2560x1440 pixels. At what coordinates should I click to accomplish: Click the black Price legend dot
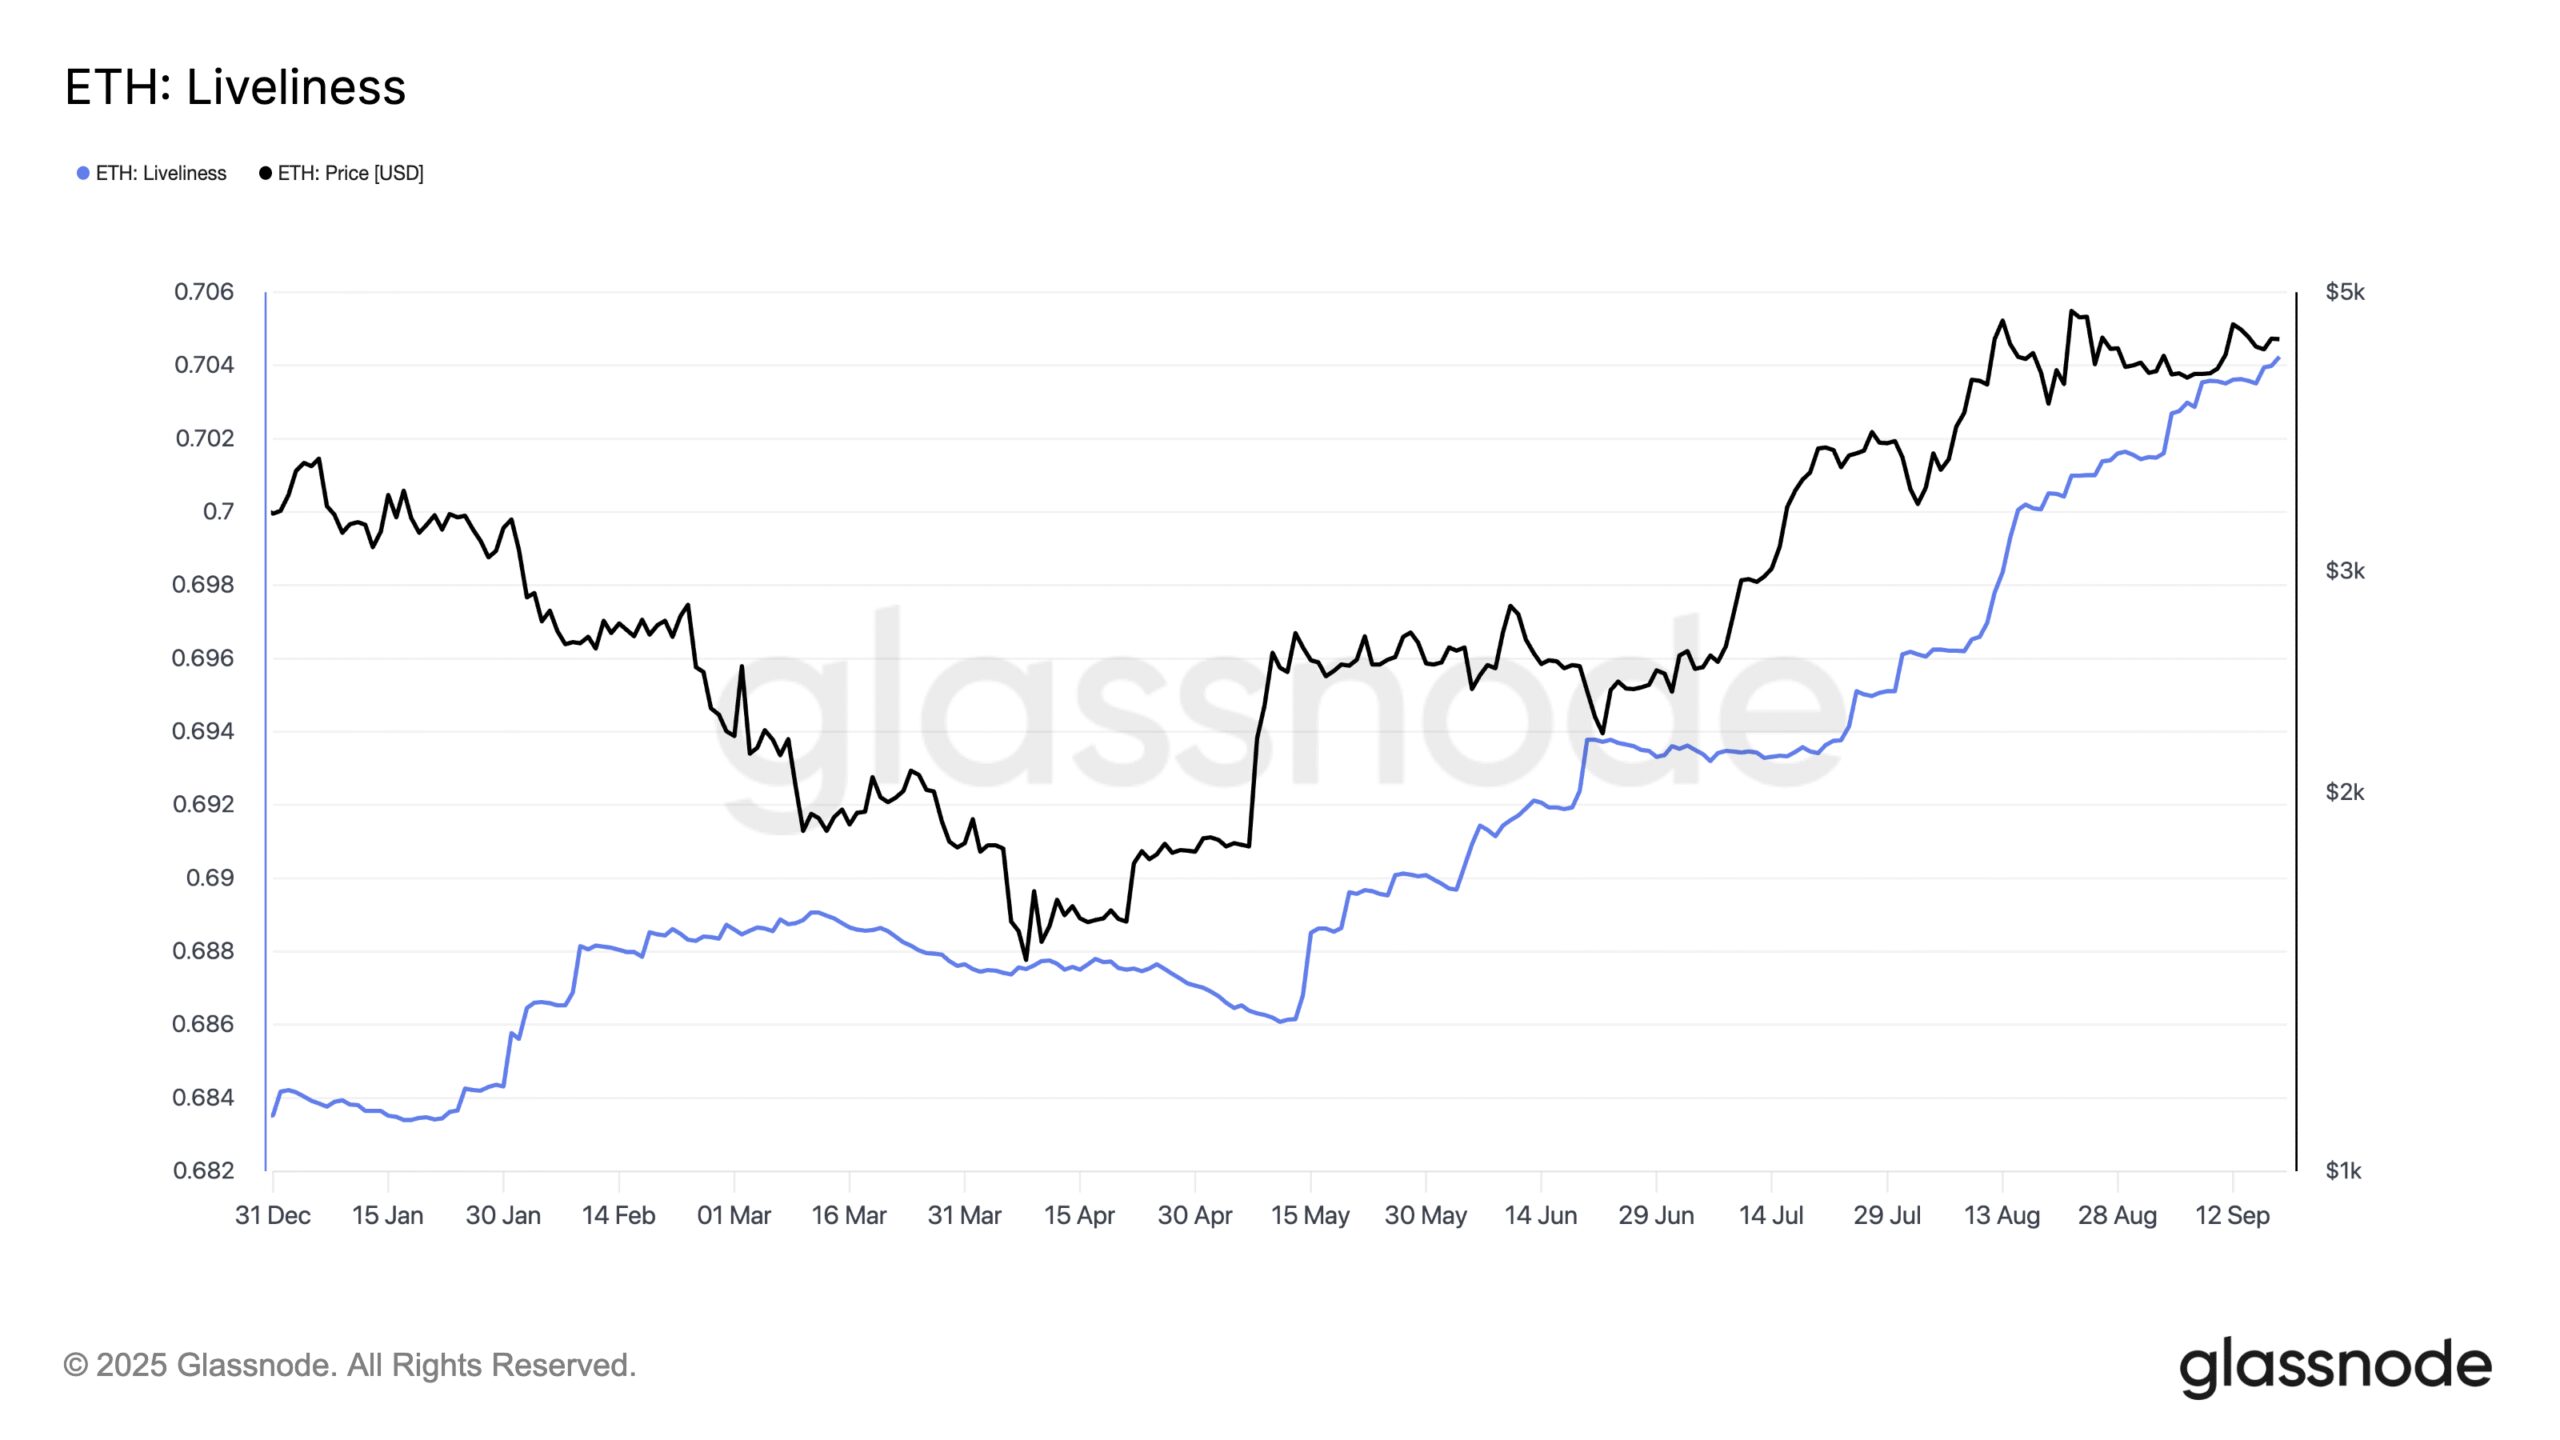[265, 173]
